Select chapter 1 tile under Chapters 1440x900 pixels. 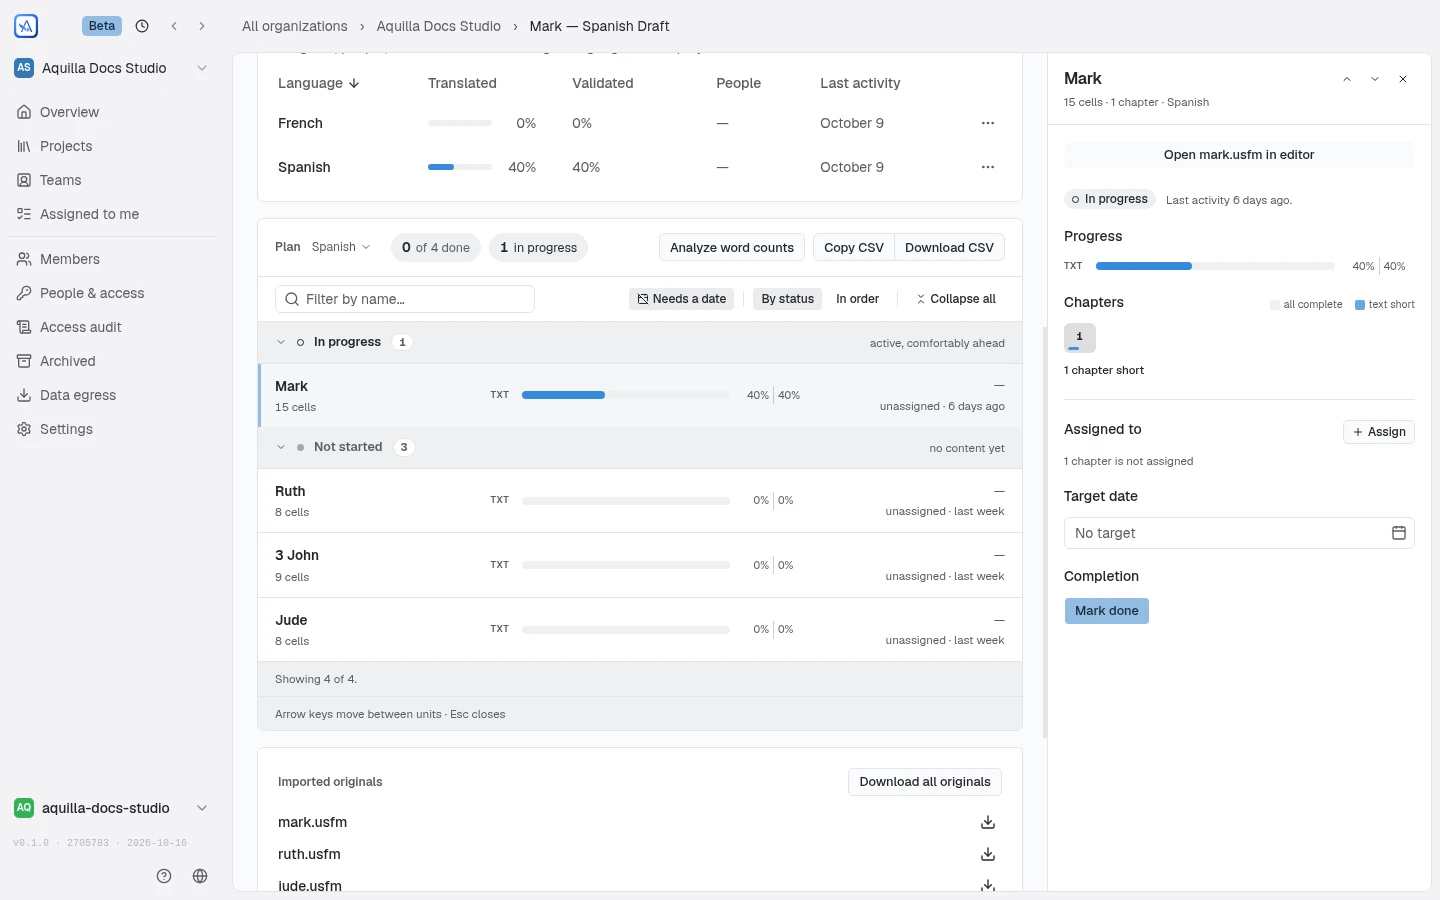click(1080, 338)
